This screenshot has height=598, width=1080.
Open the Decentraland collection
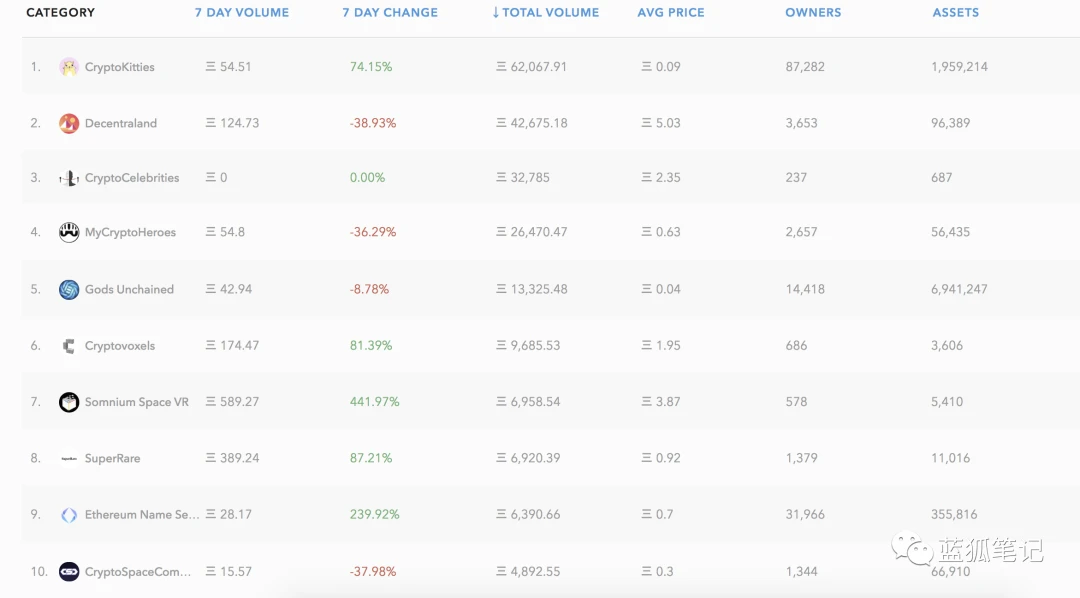point(121,123)
